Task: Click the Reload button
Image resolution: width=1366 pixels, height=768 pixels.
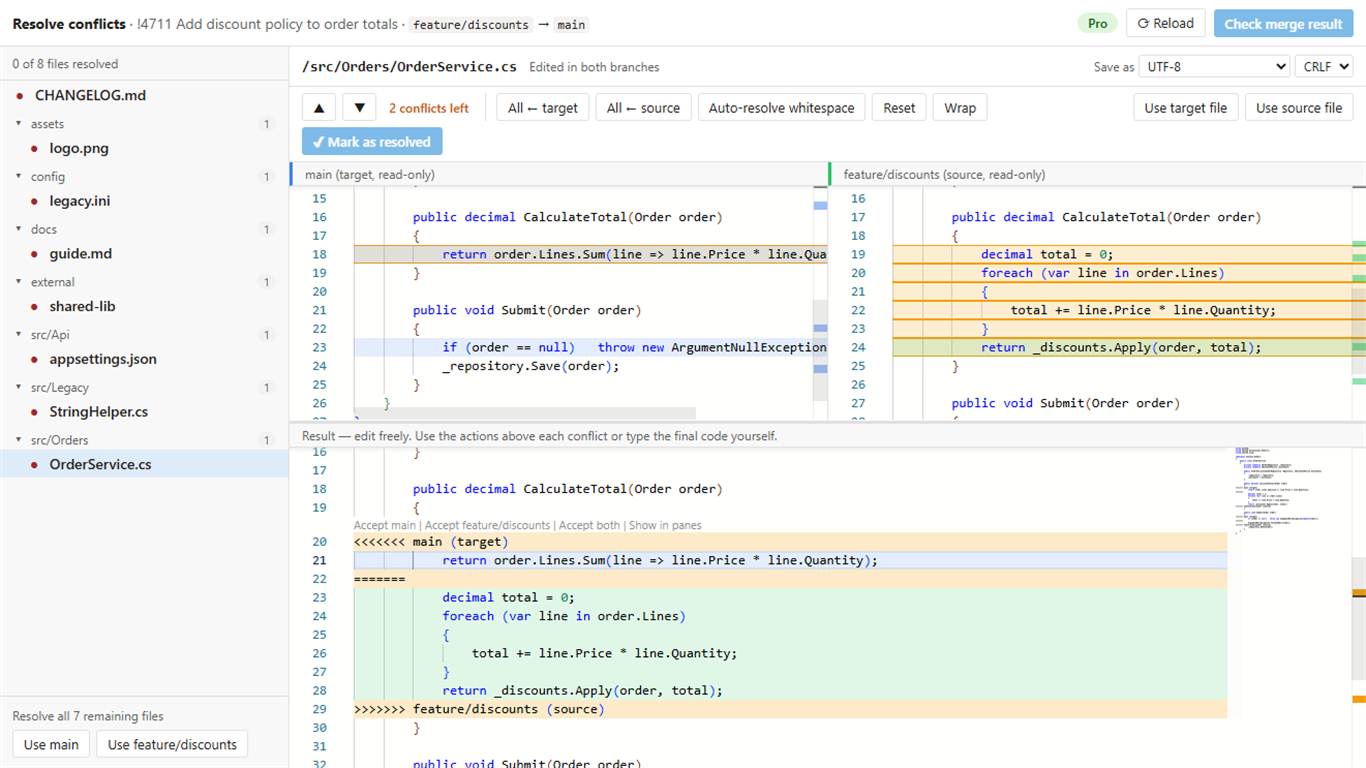Action: click(x=1166, y=23)
